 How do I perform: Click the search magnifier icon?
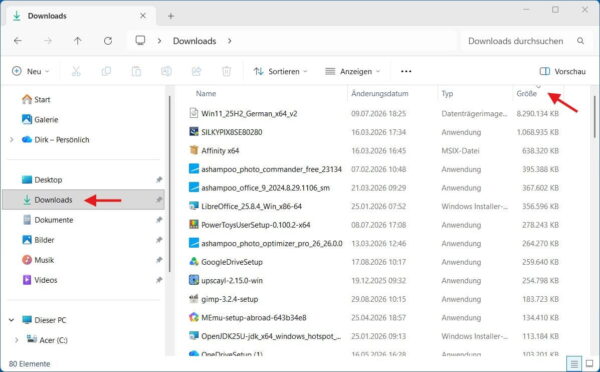click(x=580, y=41)
